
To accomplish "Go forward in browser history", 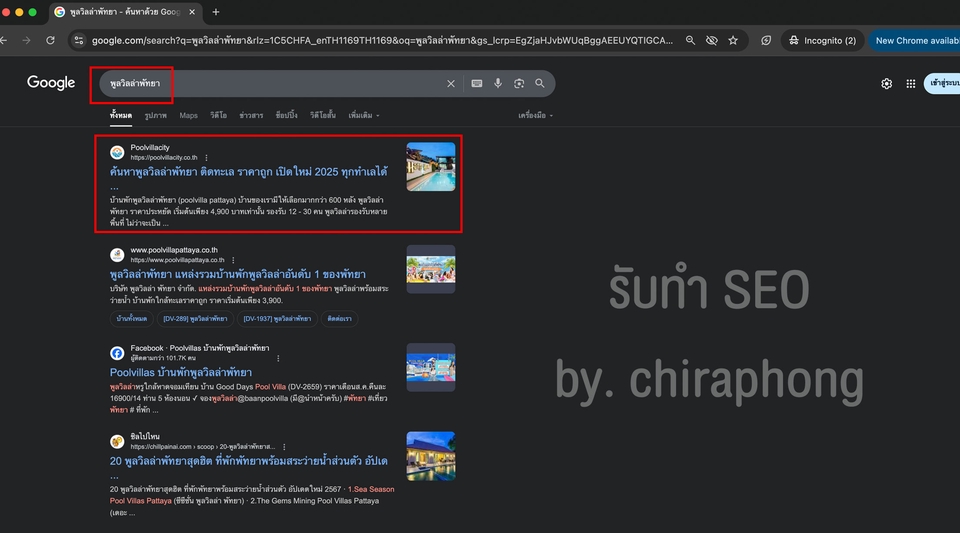I will 26,40.
